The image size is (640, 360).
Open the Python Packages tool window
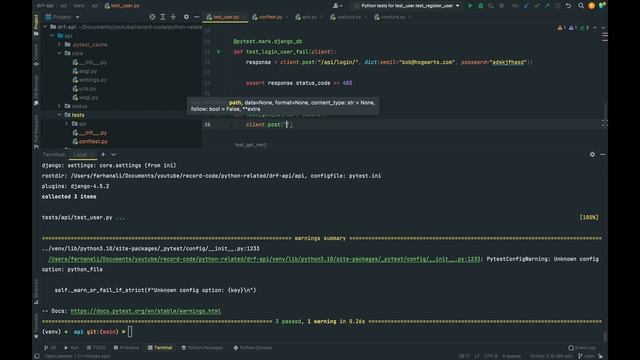202,348
